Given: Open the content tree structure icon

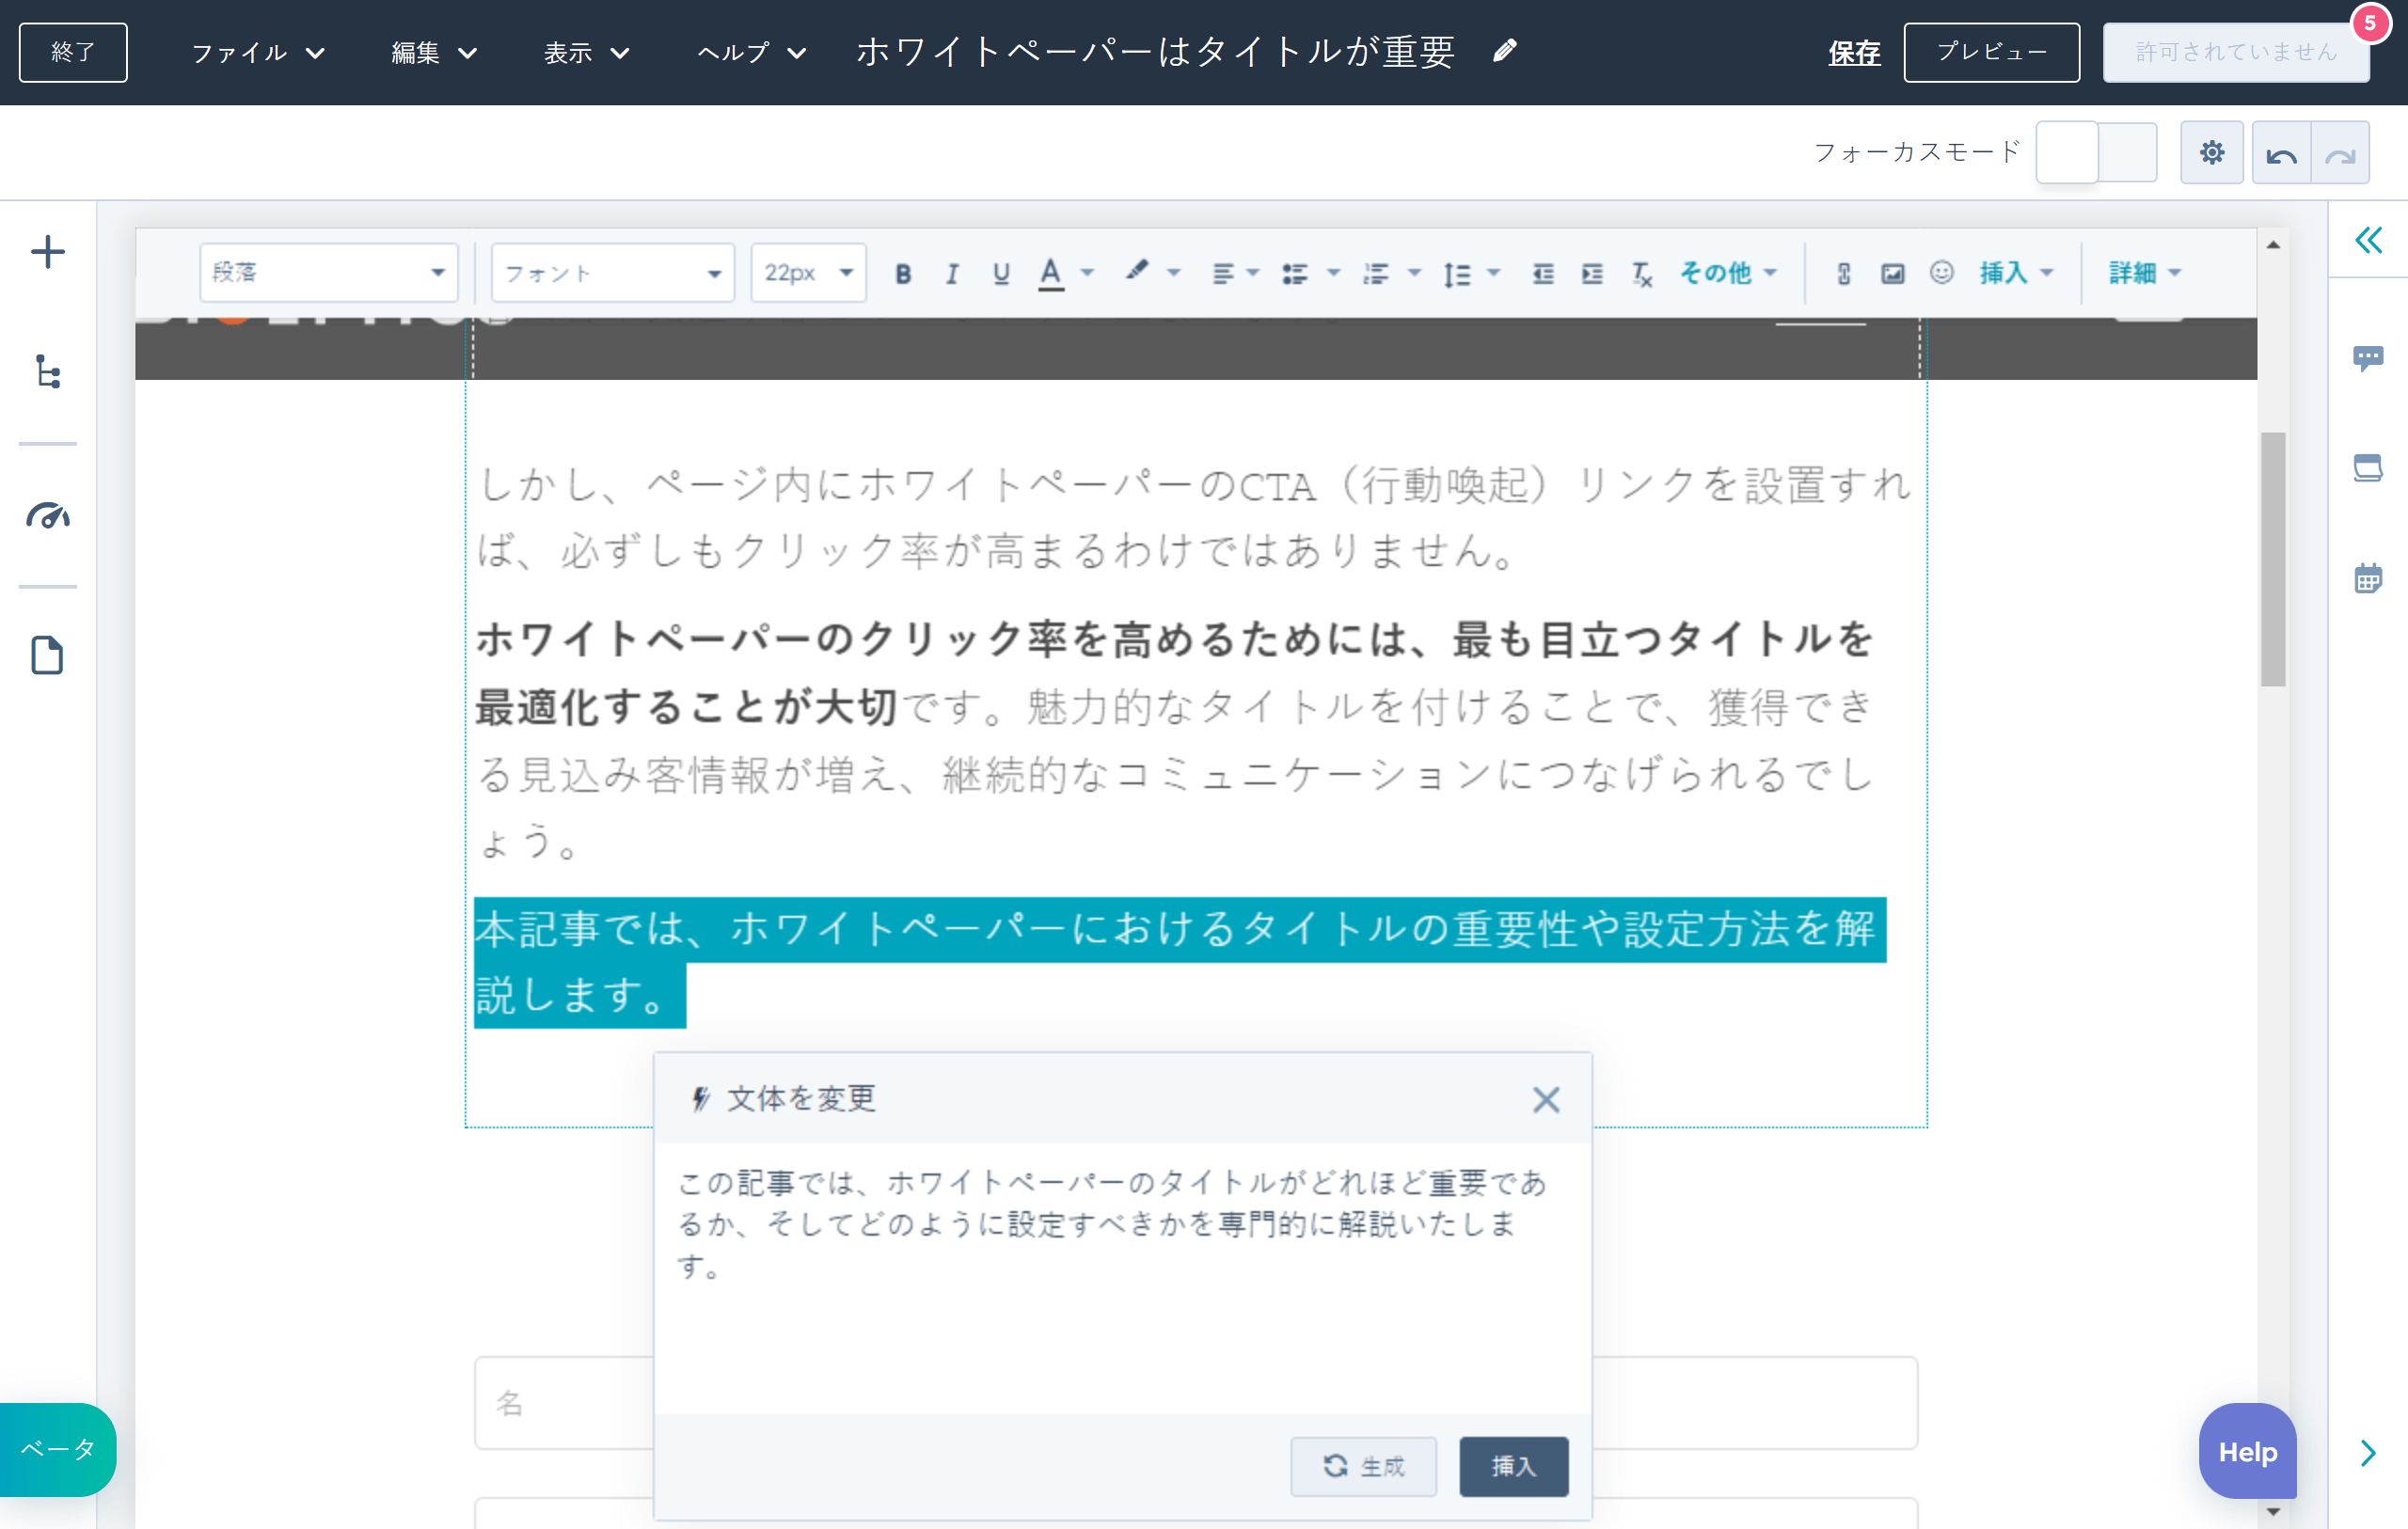Looking at the screenshot, I should tap(48, 371).
